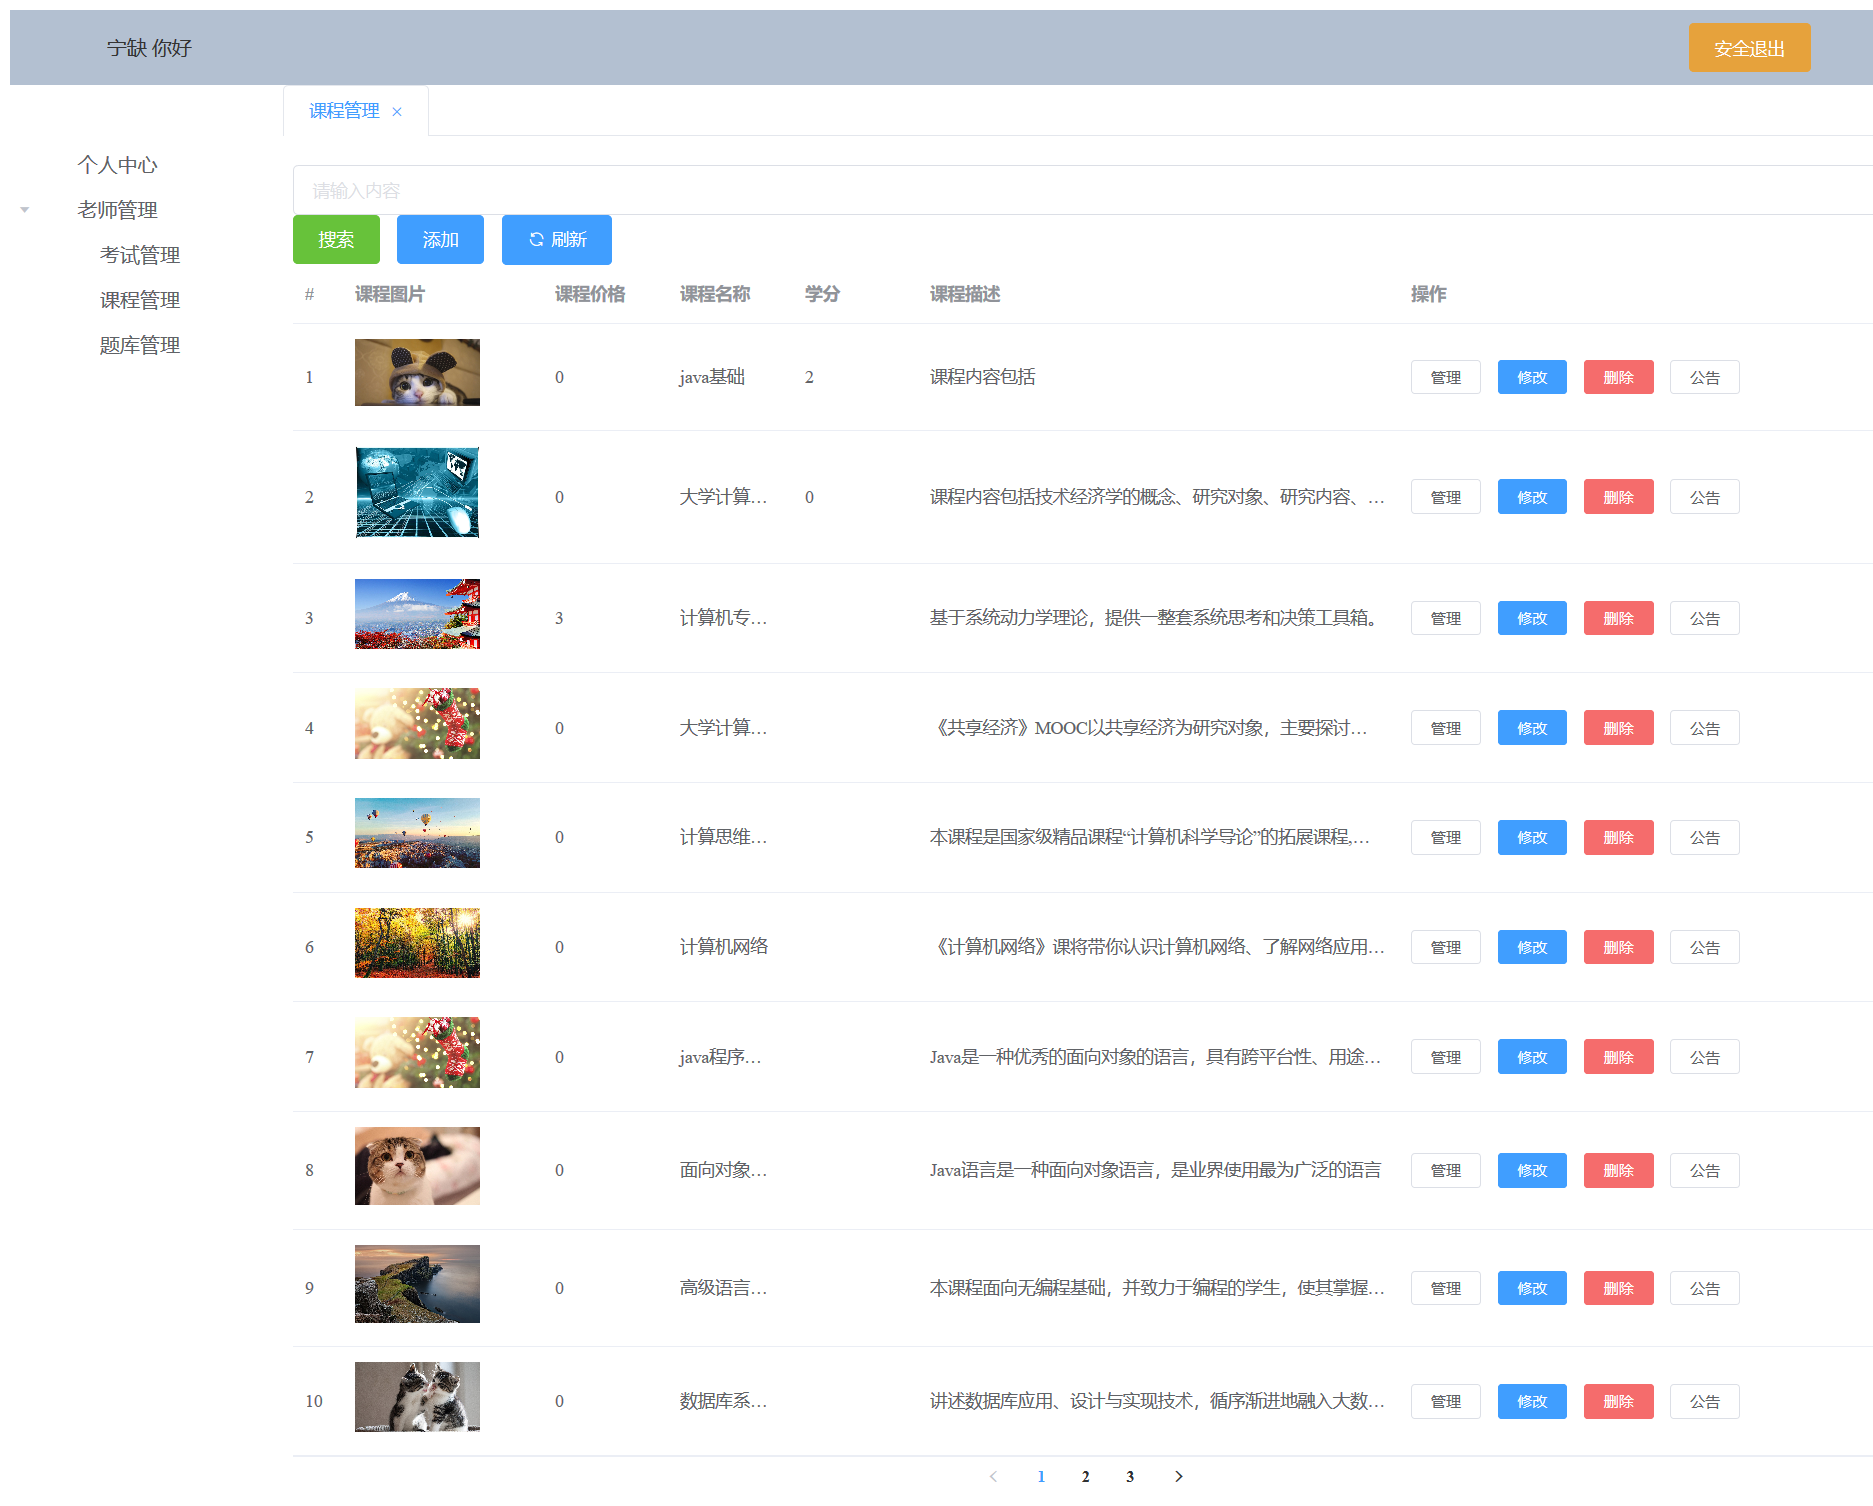Click 公告 for the 数据库系 course
The height and width of the screenshot is (1506, 1873).
tap(1704, 1401)
